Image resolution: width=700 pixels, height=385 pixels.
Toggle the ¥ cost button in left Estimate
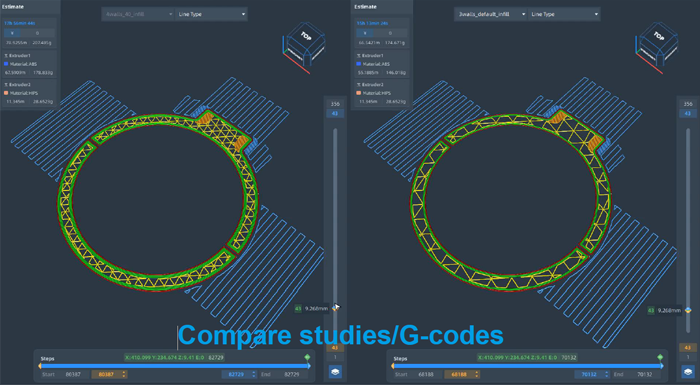pos(12,33)
